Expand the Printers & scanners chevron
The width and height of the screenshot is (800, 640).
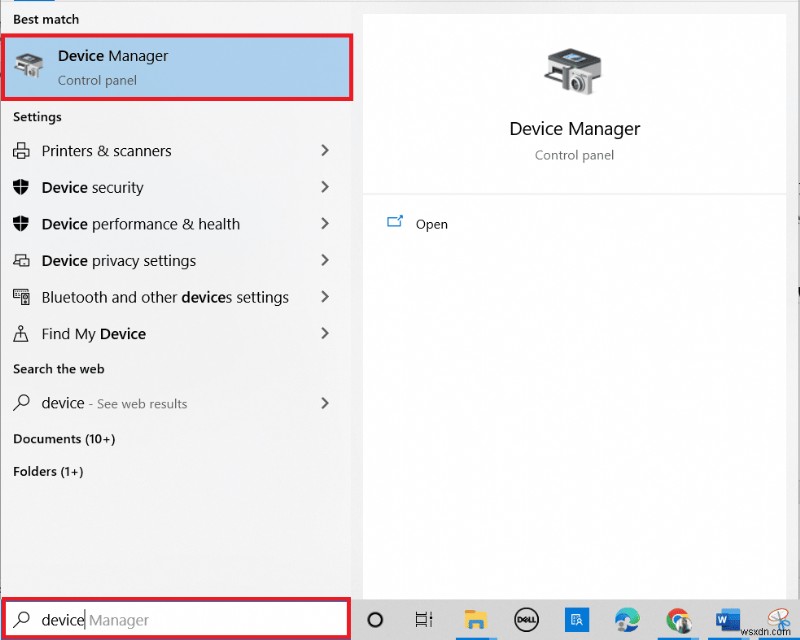(324, 151)
